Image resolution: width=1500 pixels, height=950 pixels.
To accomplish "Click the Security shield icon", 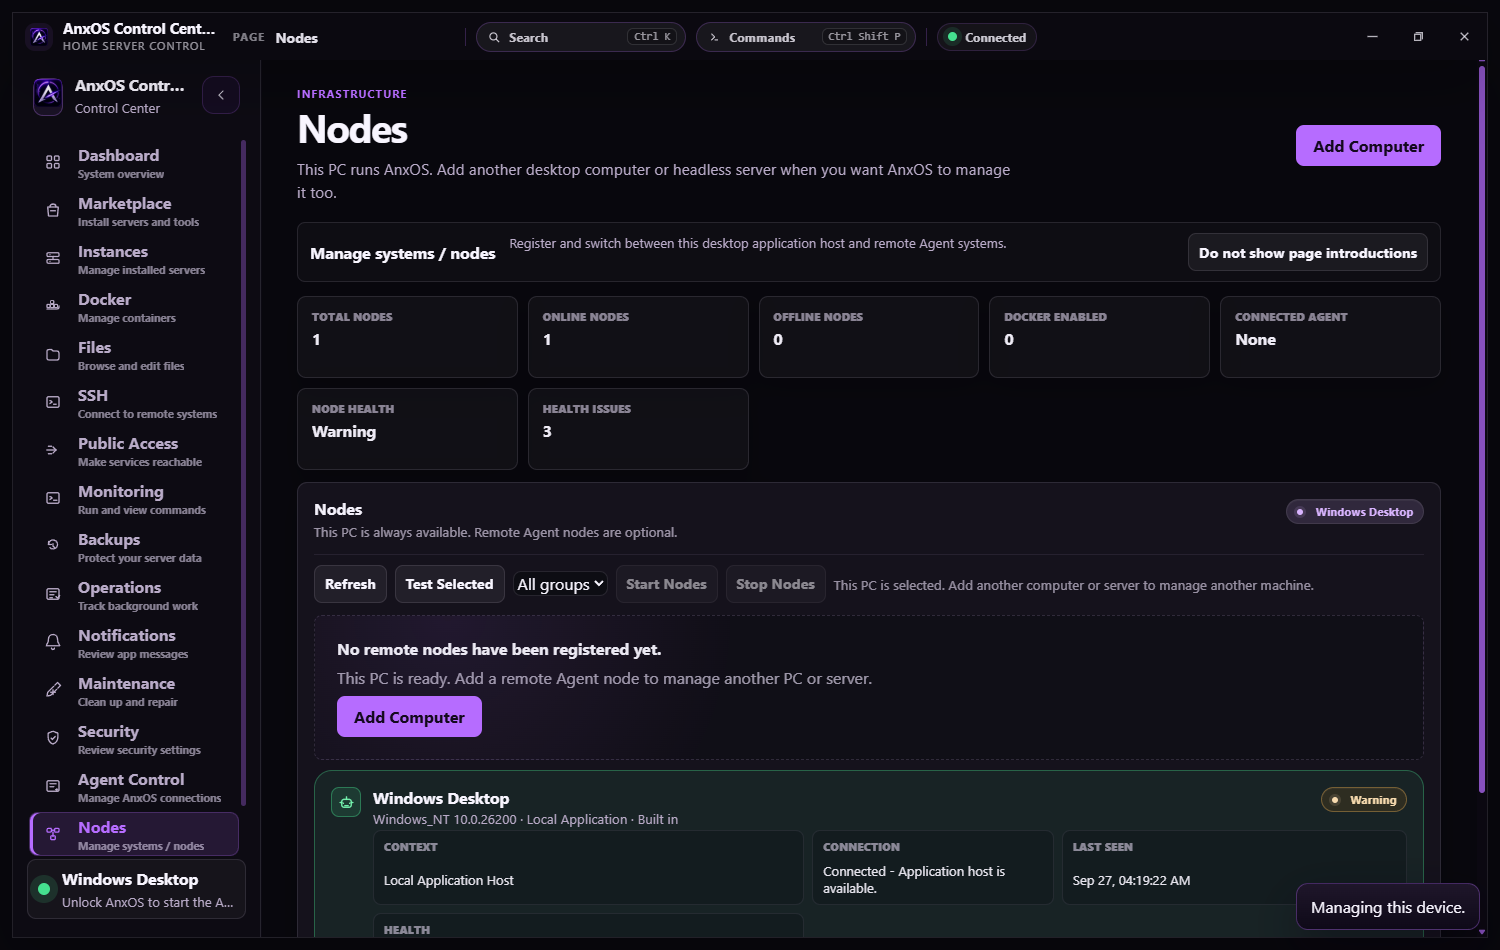I will click(x=53, y=738).
